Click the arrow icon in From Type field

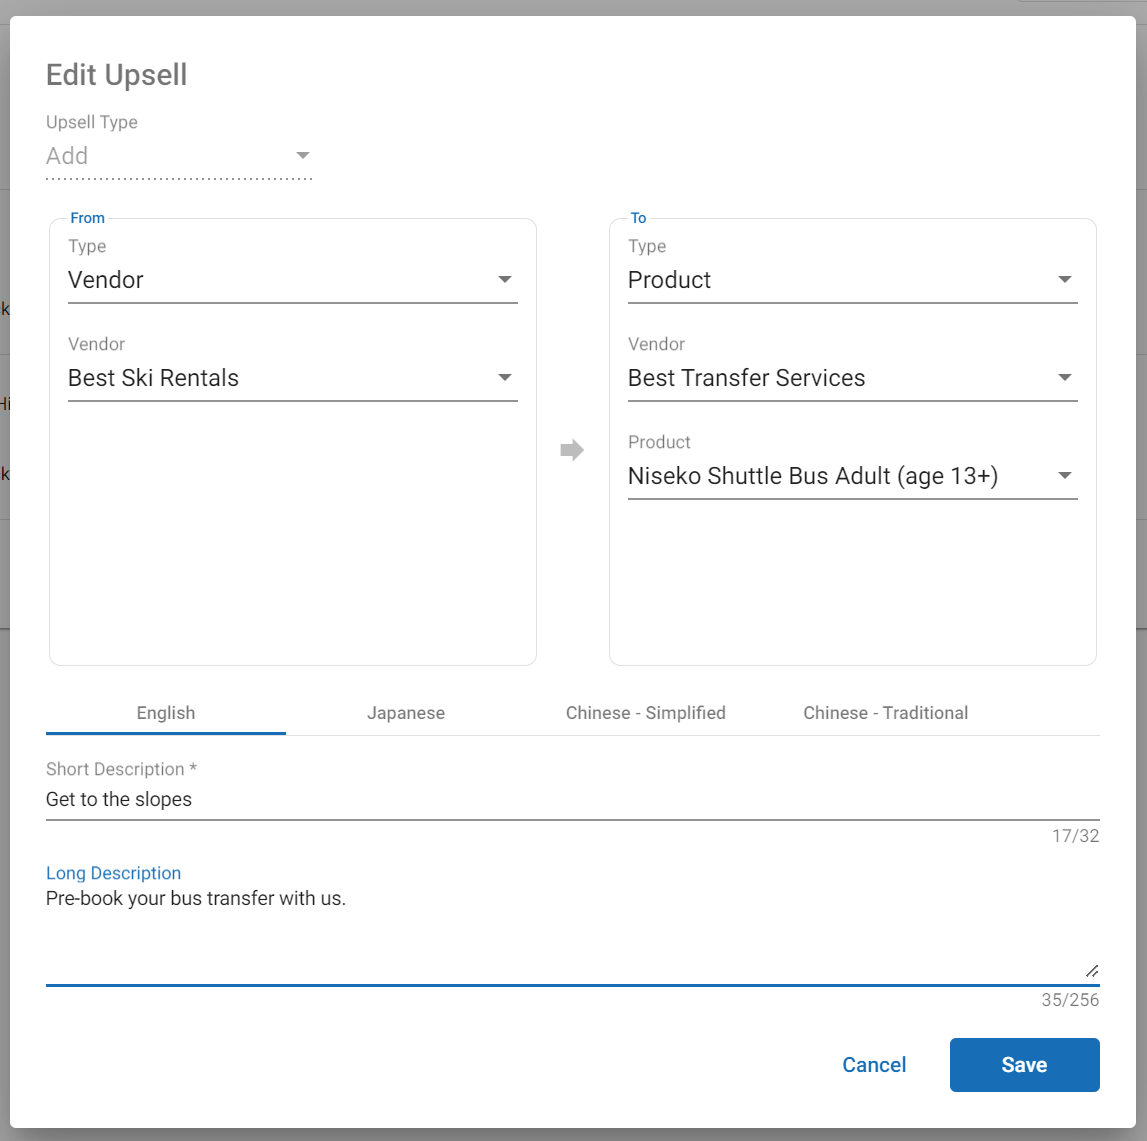505,280
